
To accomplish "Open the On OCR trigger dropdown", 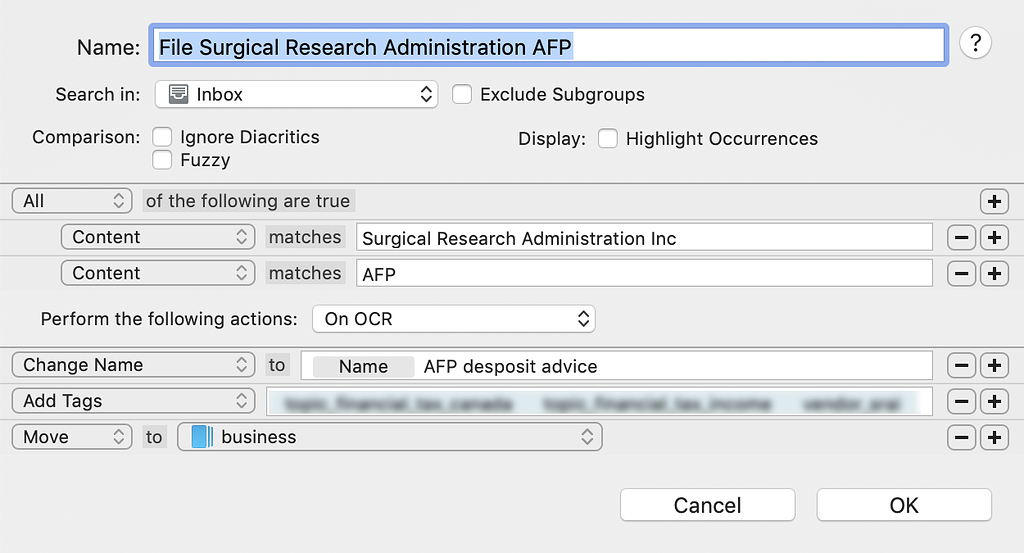I will click(453, 320).
